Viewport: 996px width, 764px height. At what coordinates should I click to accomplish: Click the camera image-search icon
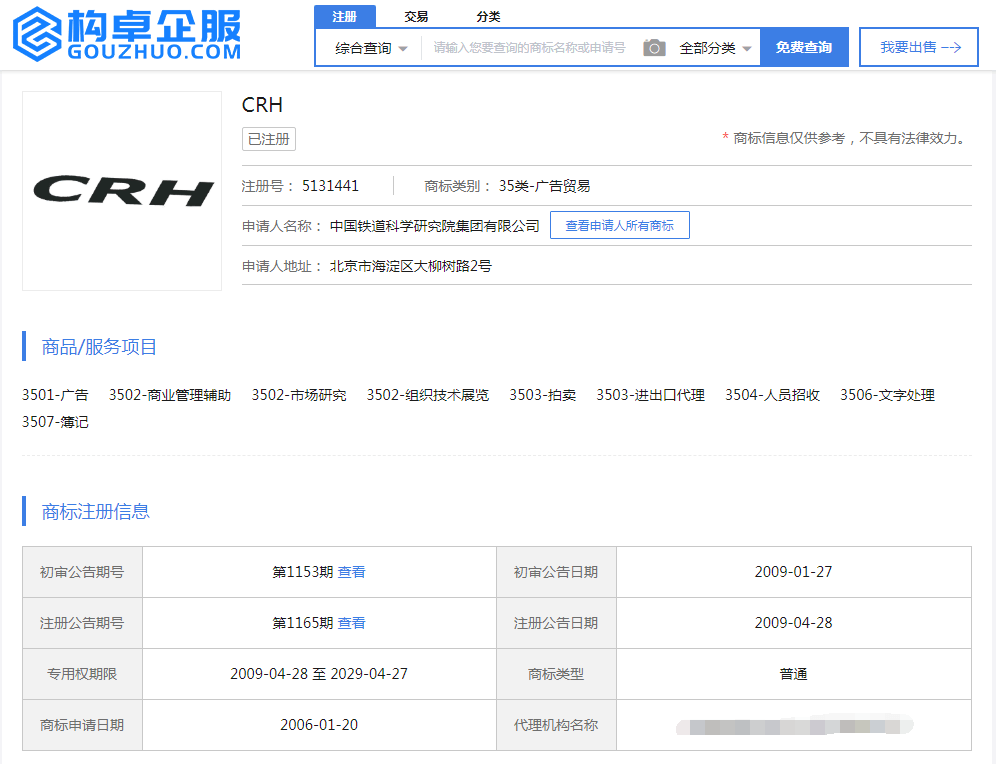click(654, 48)
